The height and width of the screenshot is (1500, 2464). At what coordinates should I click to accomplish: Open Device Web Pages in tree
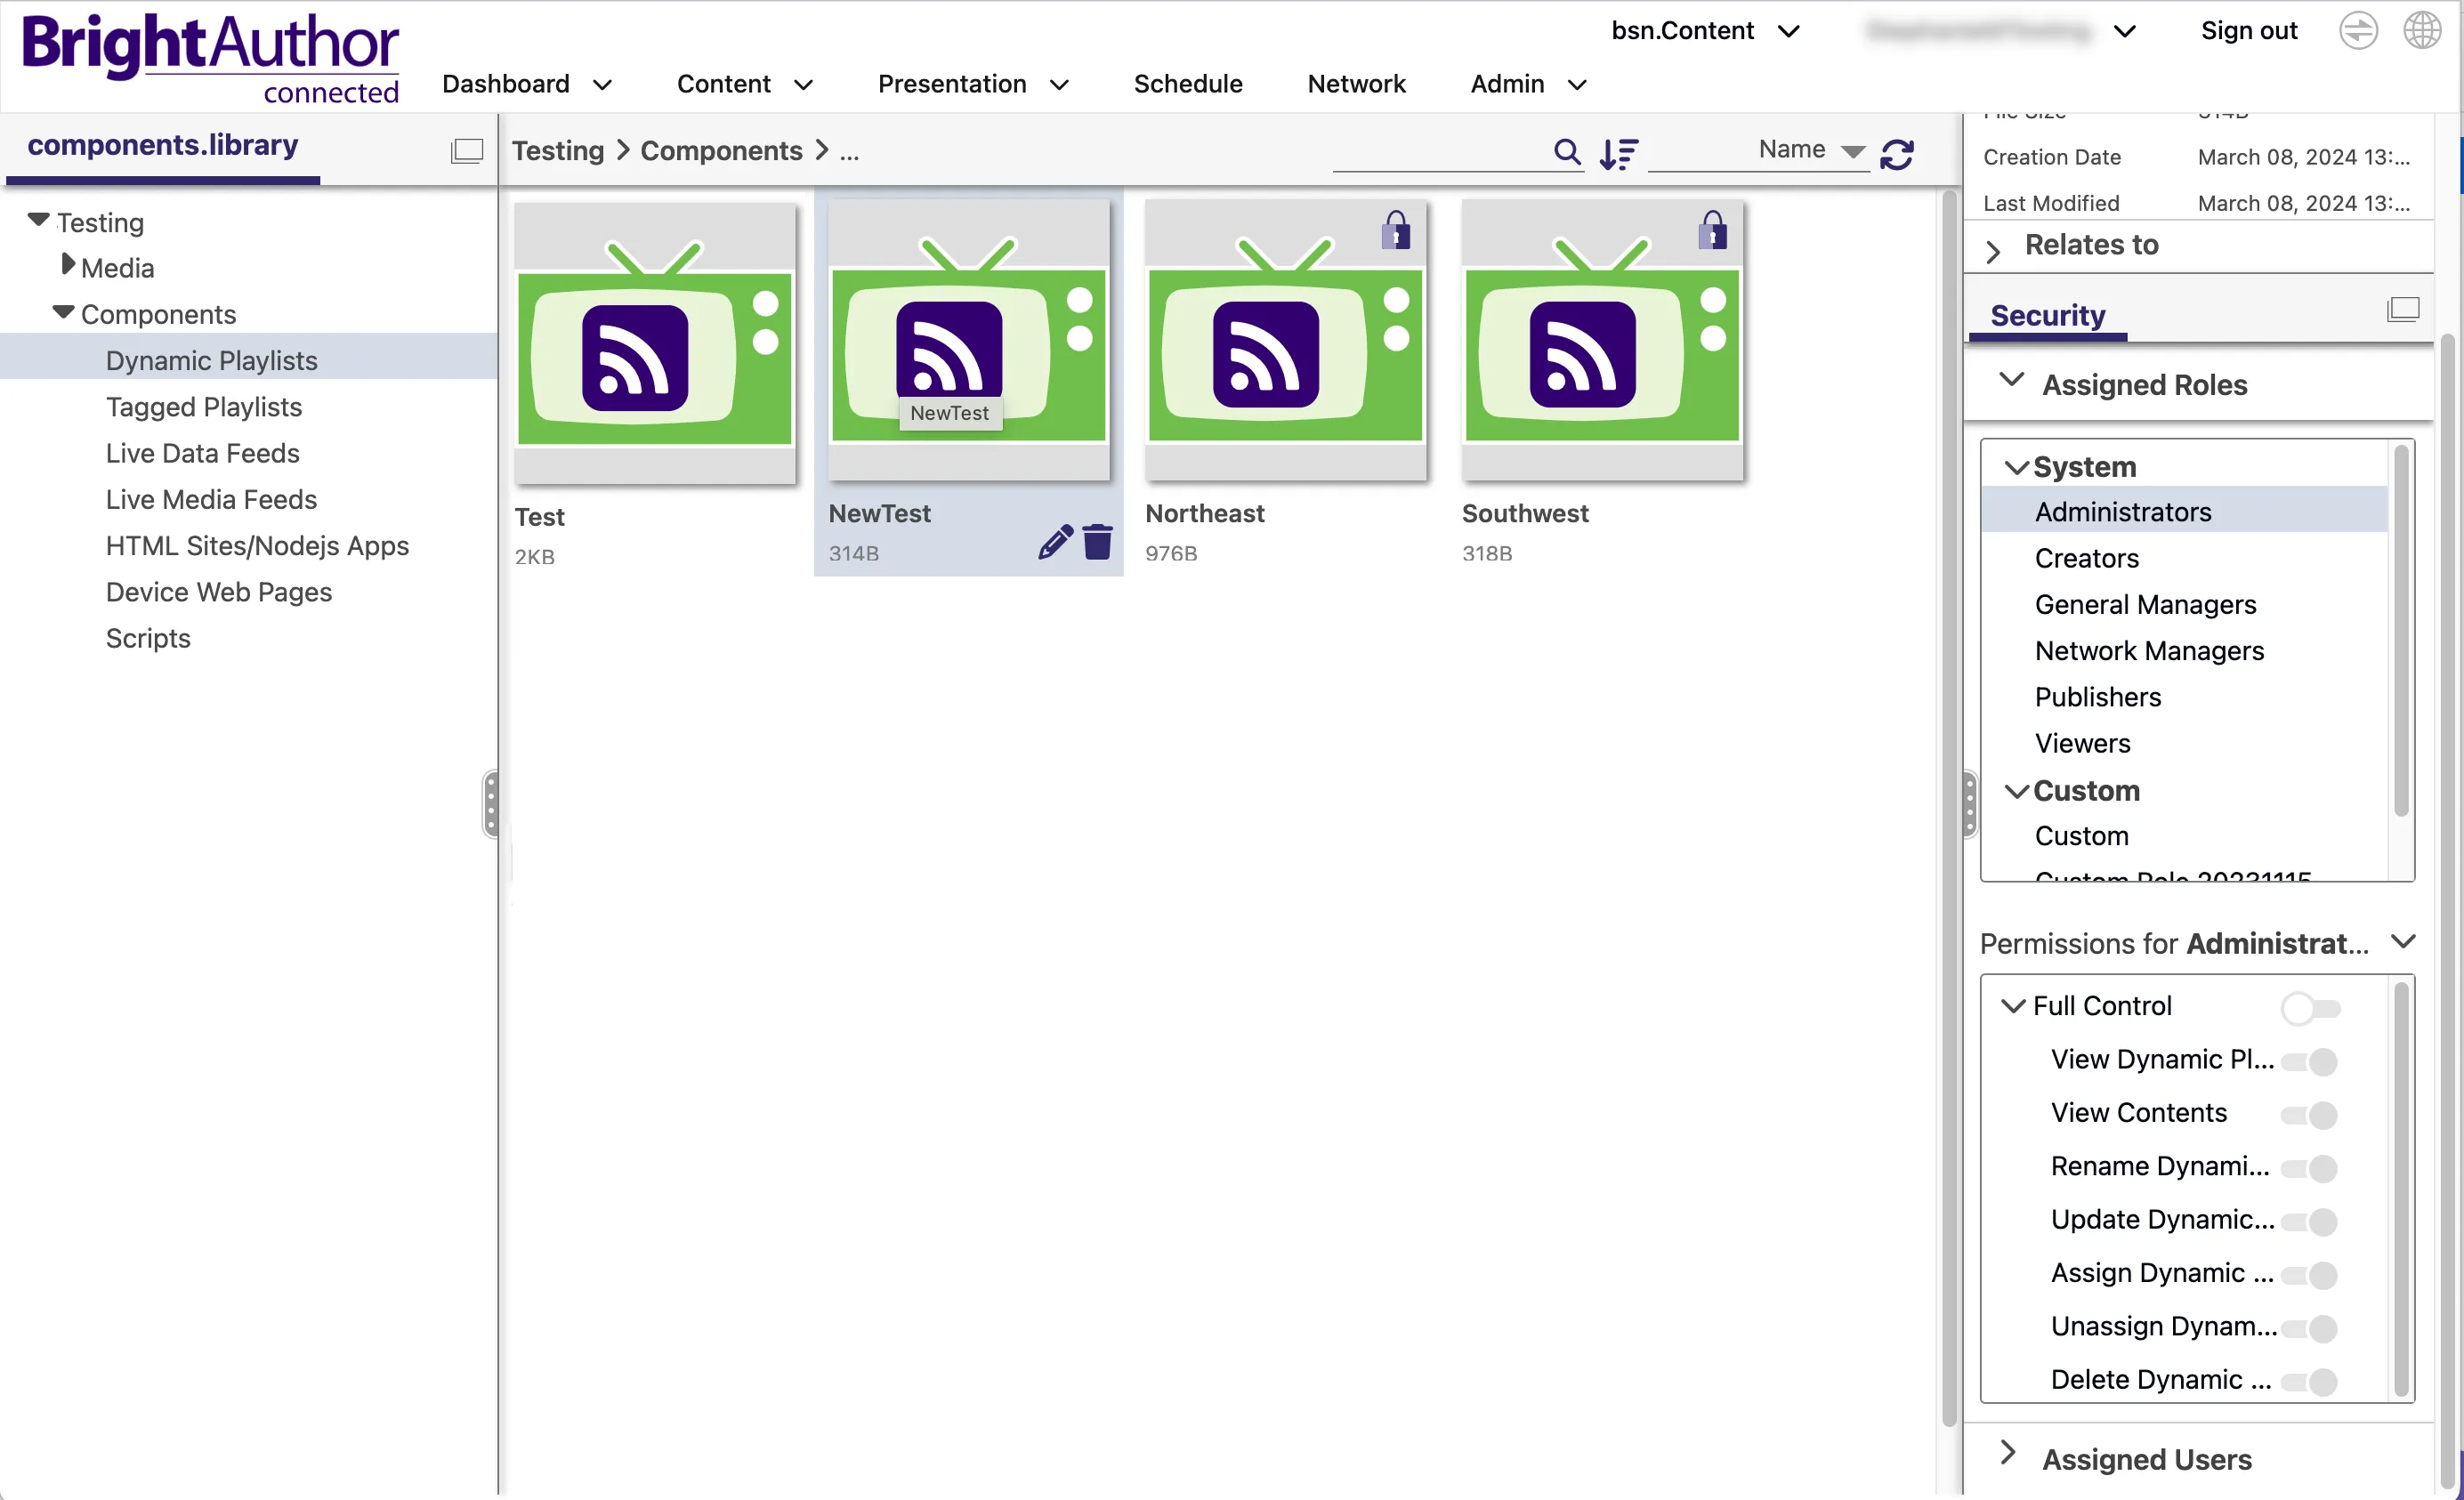point(219,592)
